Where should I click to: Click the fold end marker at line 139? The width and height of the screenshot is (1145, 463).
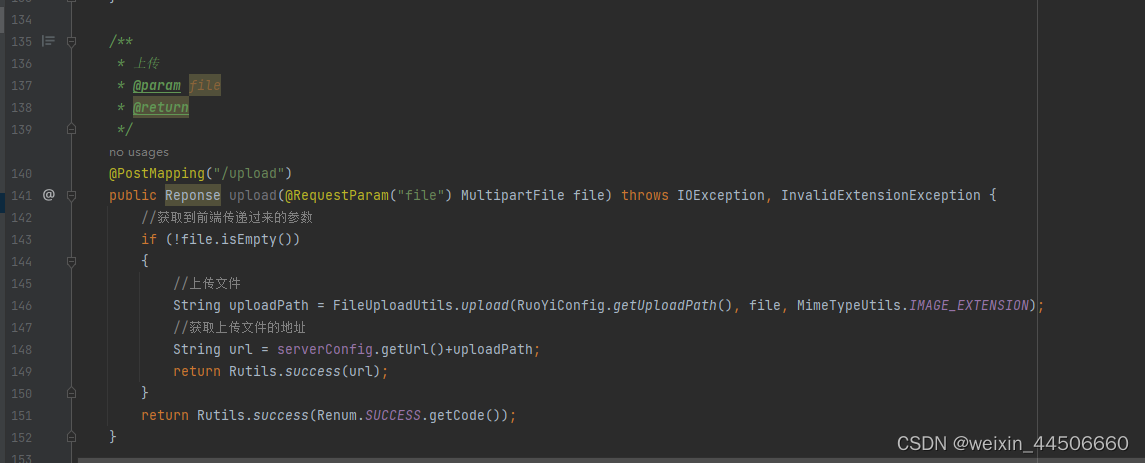pos(72,129)
